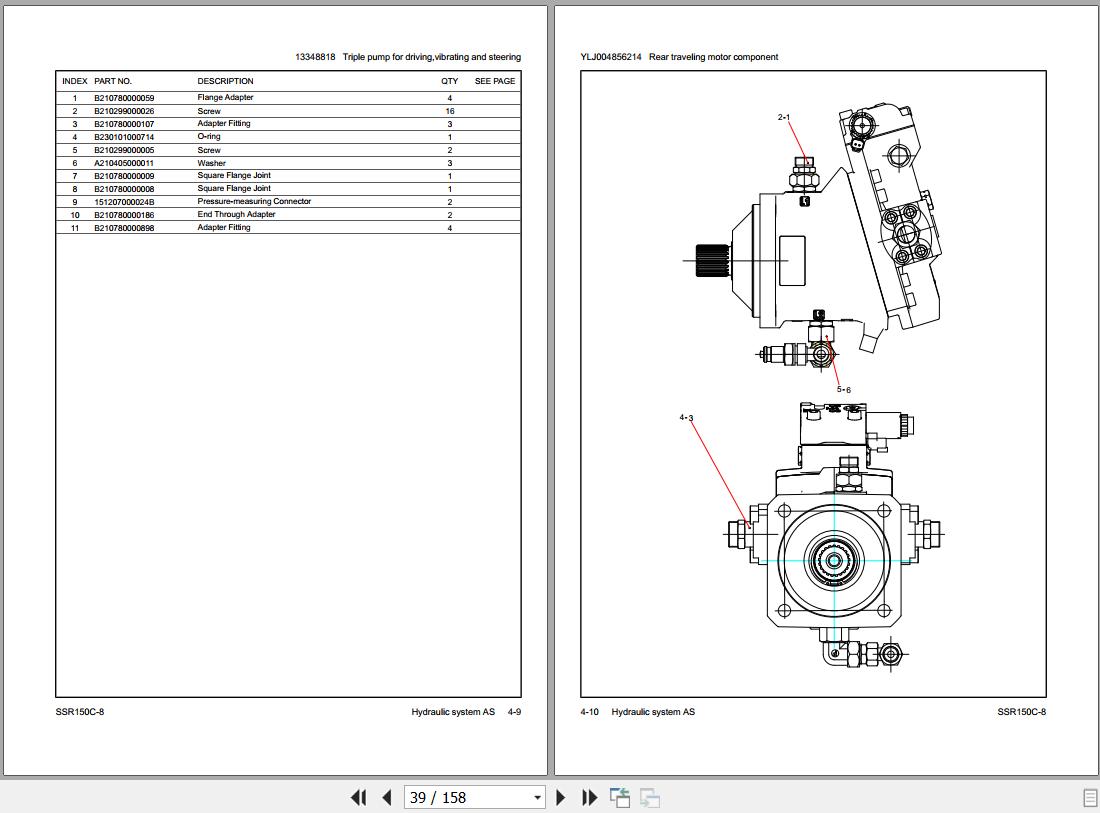Go to the previous page
Screen dimensions: 1100x813
click(x=387, y=798)
